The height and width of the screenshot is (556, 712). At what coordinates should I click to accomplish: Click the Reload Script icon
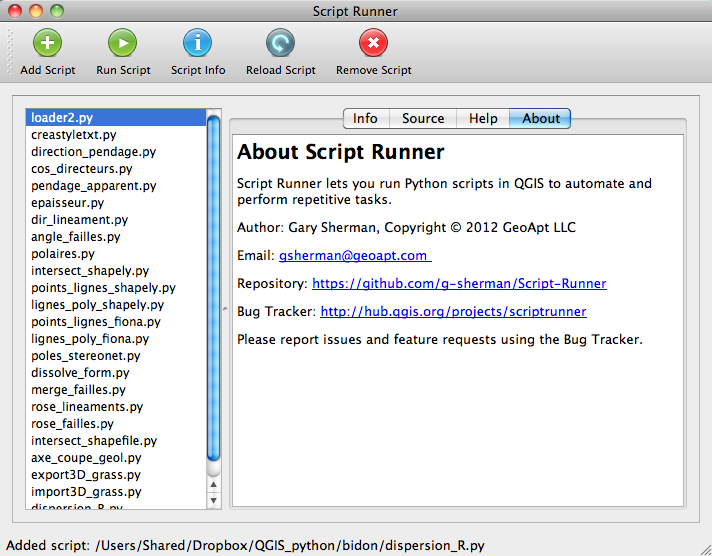tap(280, 44)
